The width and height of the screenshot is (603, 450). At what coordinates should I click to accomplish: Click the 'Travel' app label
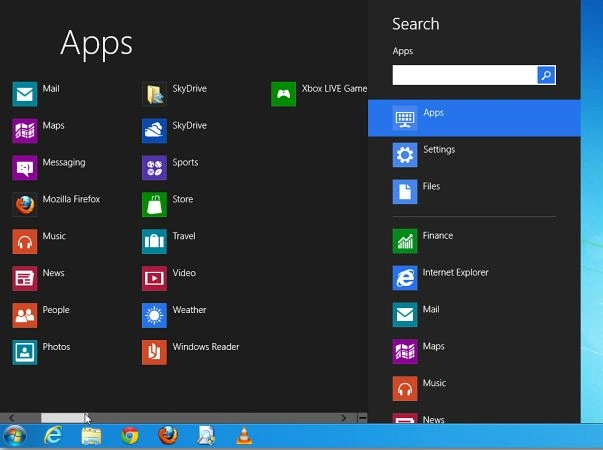pos(184,236)
